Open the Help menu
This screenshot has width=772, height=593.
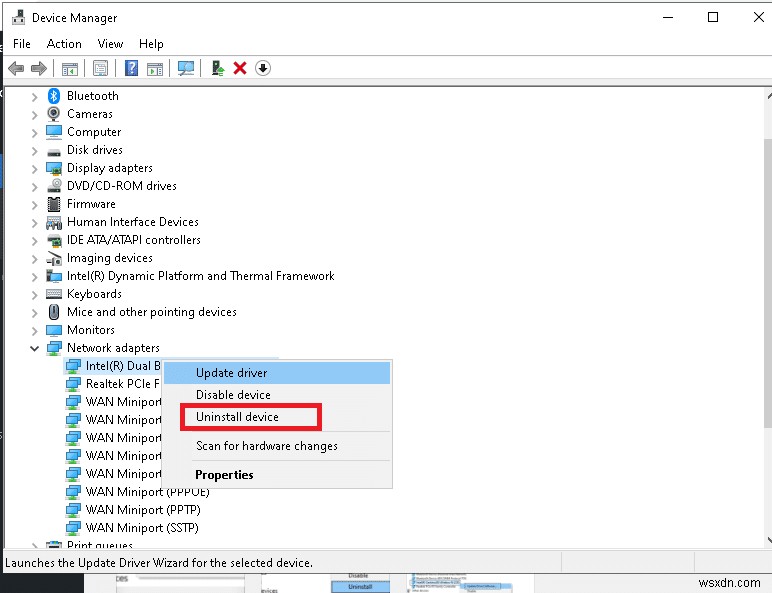pos(151,44)
